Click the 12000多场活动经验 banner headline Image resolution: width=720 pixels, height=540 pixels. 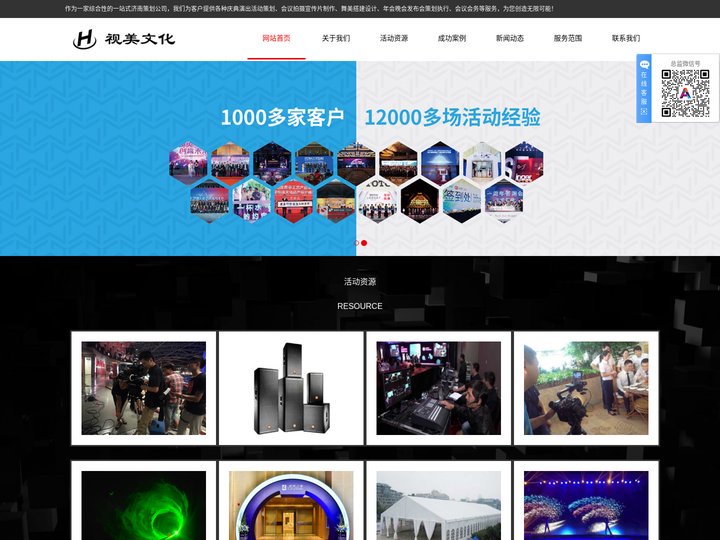[452, 118]
